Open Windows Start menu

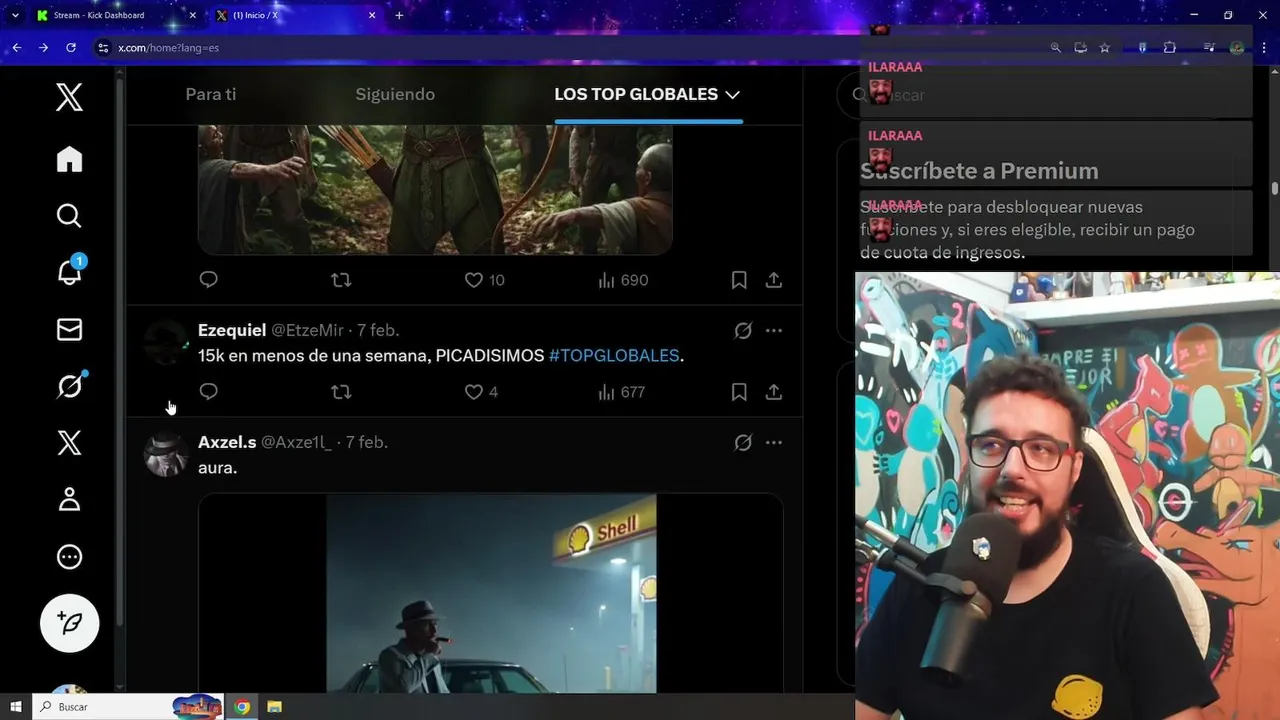(16, 707)
